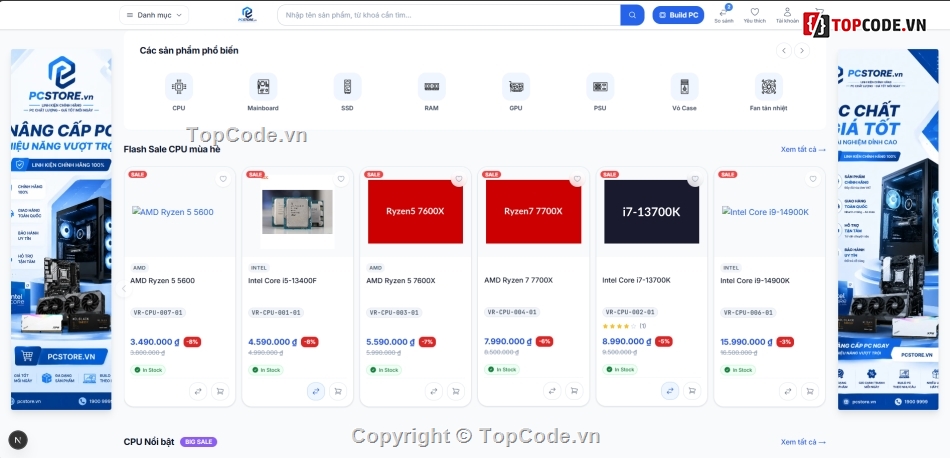The width and height of the screenshot is (950, 458).
Task: Open AMD Ryzen 5 5600 product title
Action: click(x=162, y=280)
